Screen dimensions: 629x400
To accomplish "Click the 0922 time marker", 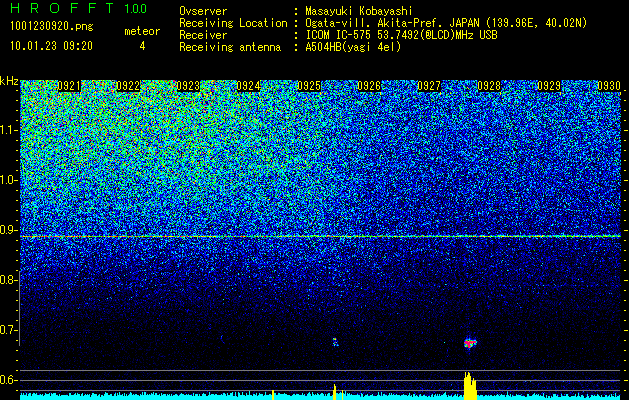I will coord(128,86).
